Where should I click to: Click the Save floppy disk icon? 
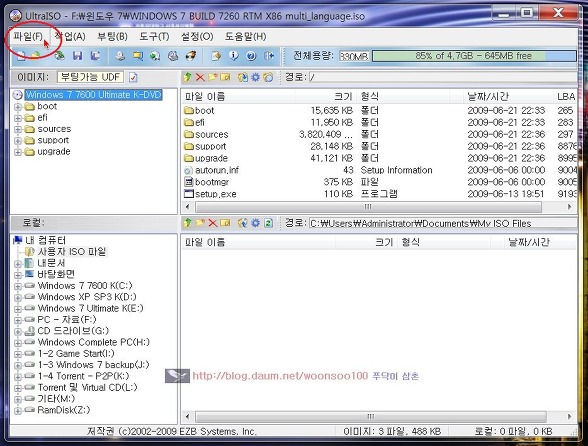pos(78,56)
